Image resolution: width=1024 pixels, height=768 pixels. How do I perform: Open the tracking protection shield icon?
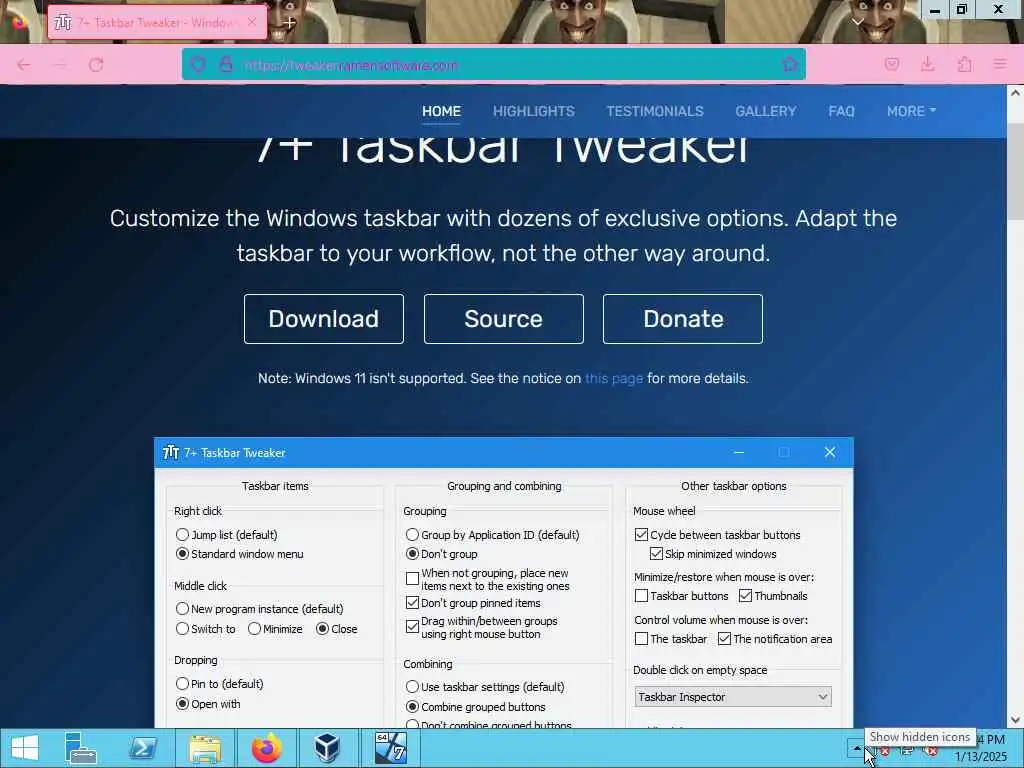point(198,65)
